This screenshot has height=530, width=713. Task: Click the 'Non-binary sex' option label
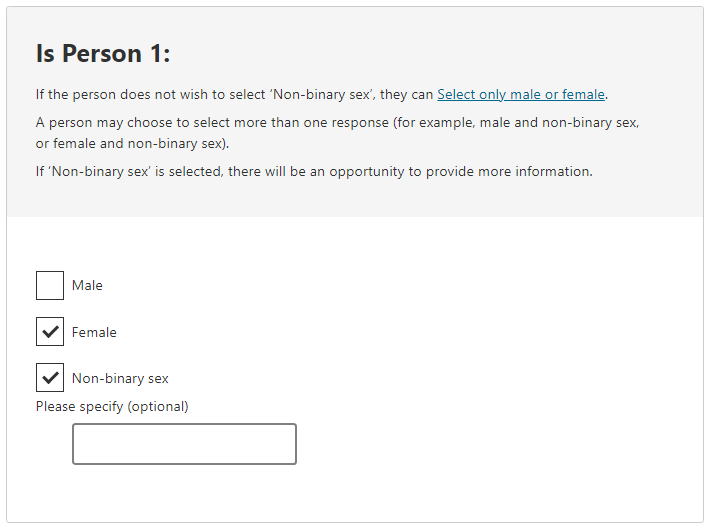click(x=120, y=379)
